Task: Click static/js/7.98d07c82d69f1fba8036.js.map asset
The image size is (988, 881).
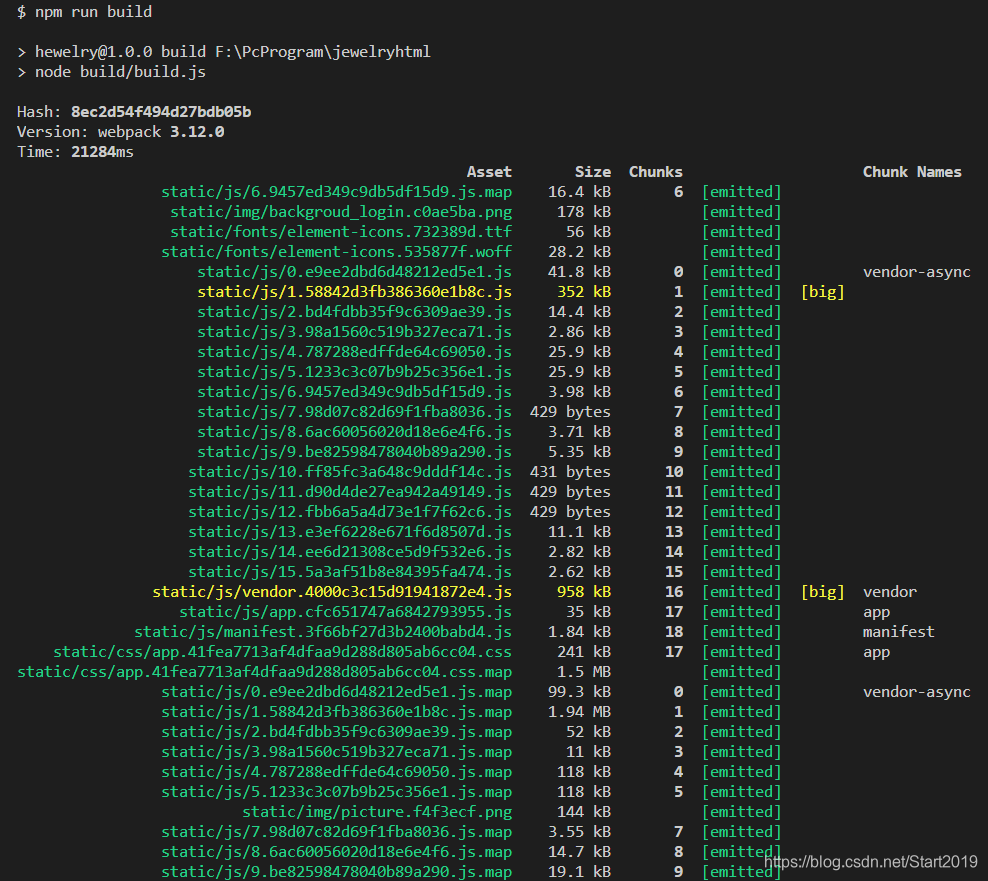Action: click(x=336, y=832)
